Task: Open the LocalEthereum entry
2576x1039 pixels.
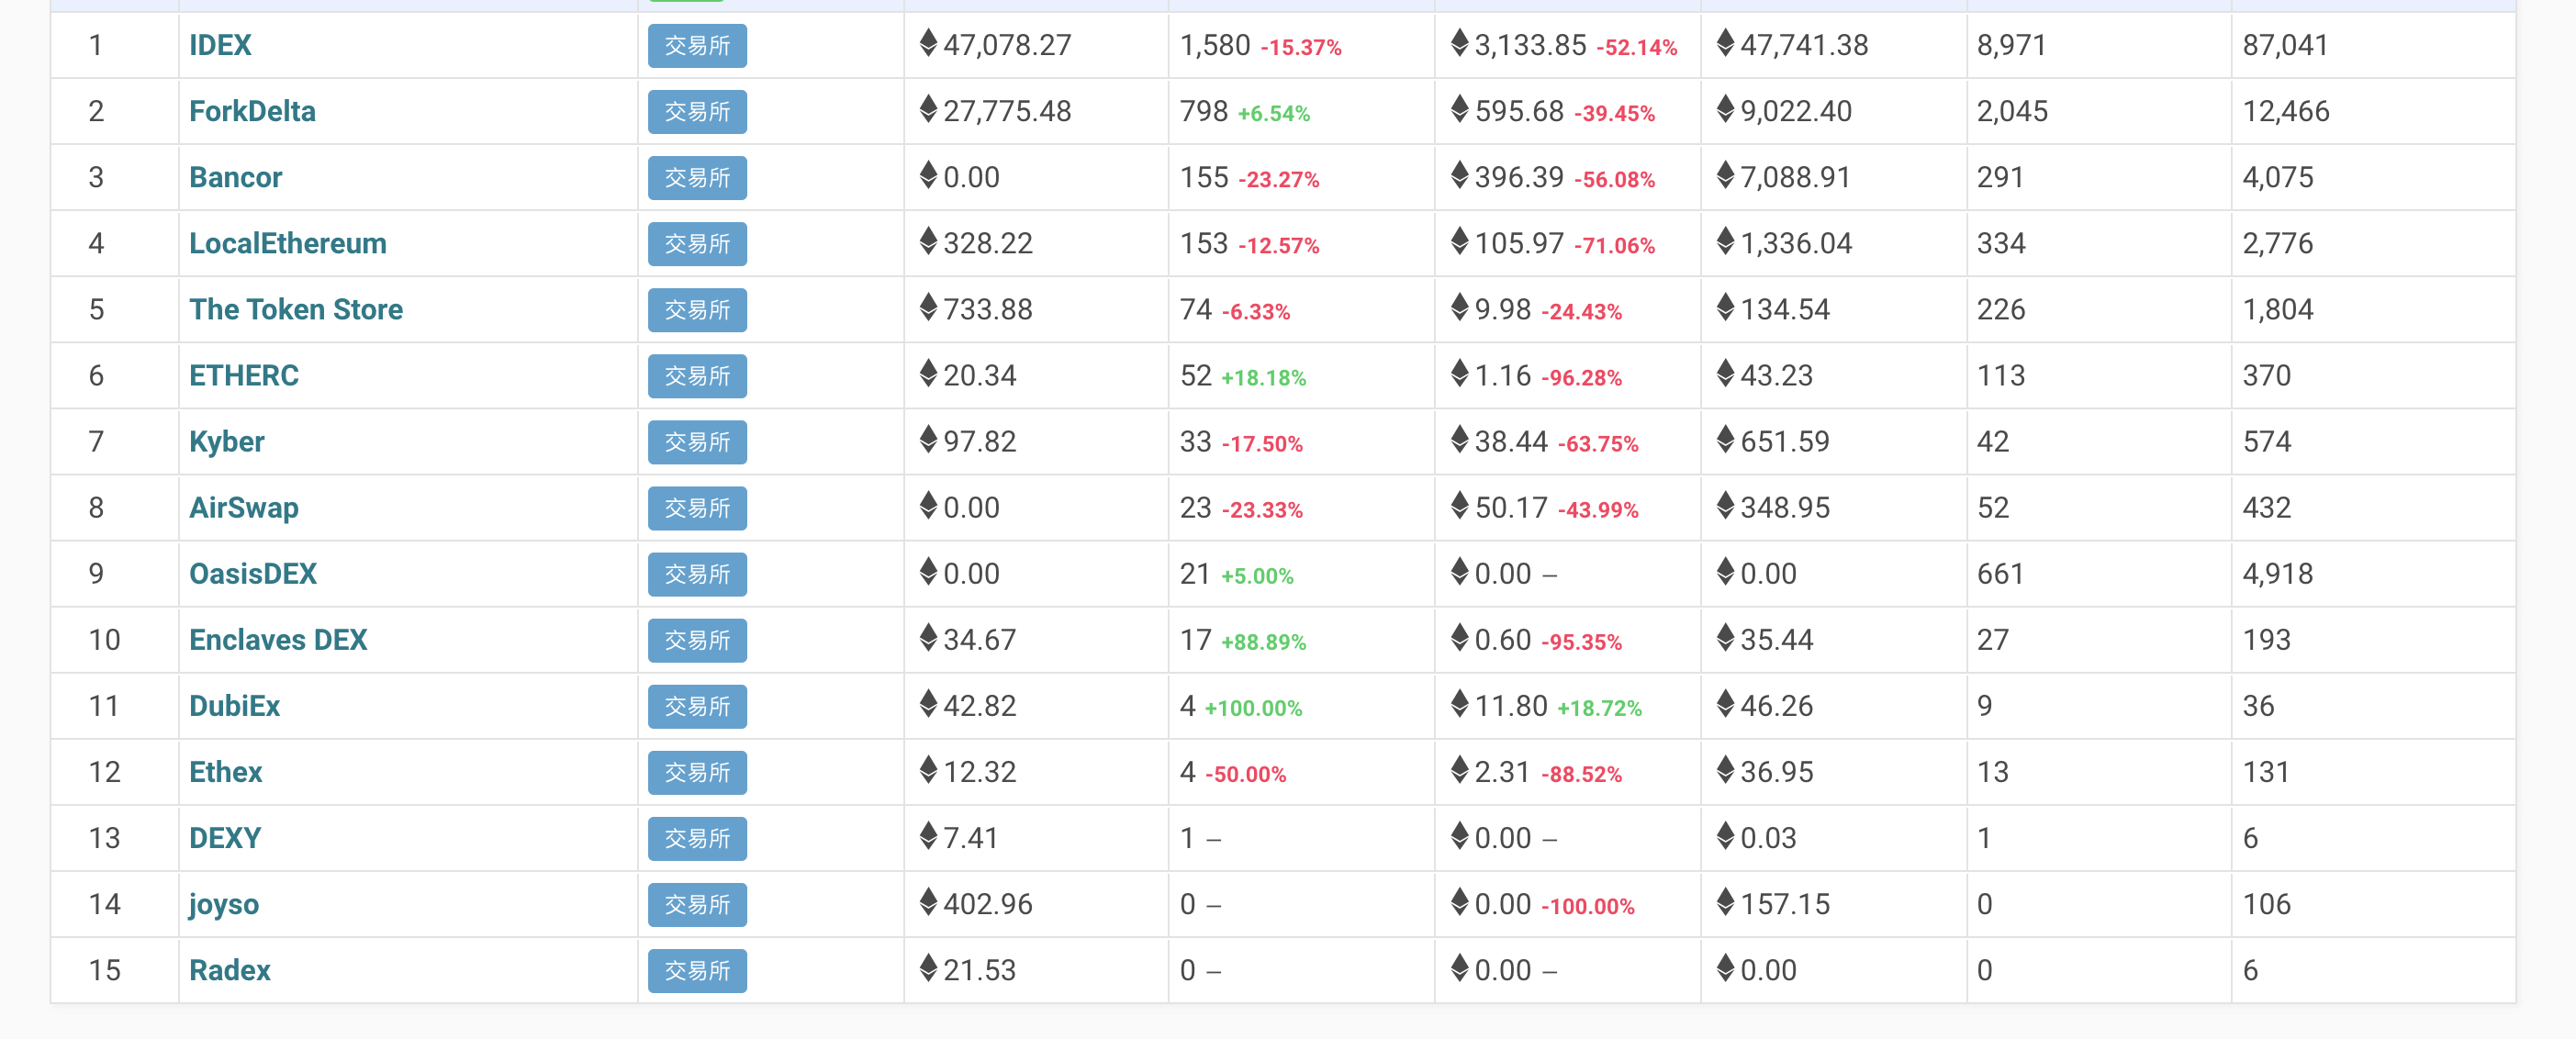Action: (x=287, y=243)
